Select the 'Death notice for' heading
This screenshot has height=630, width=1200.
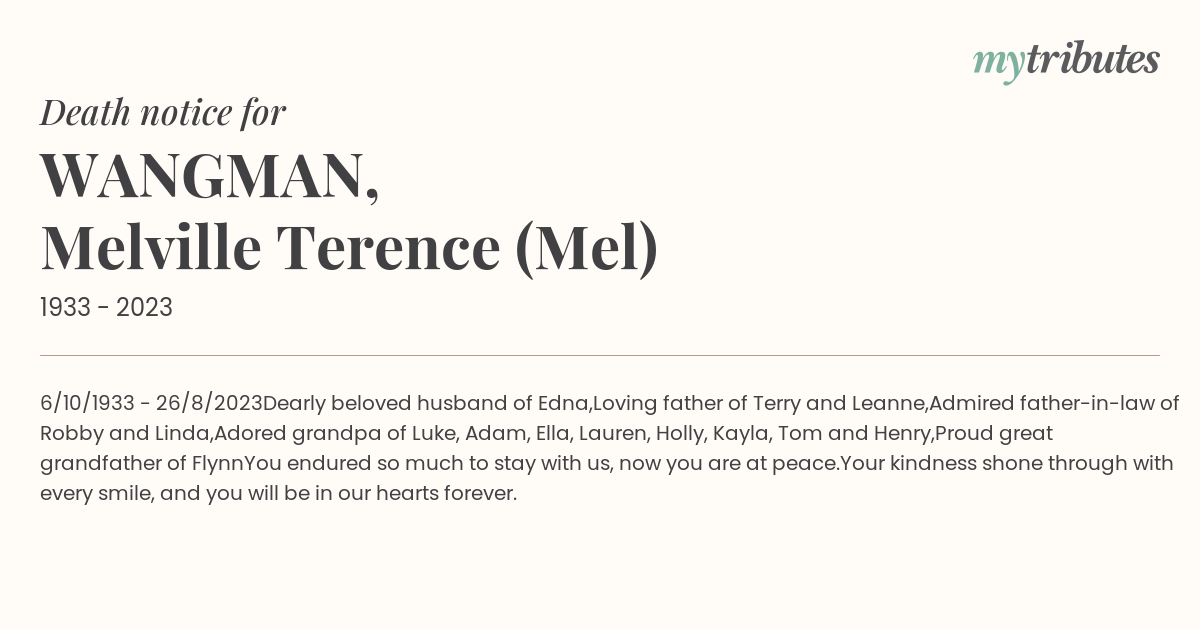(x=163, y=113)
